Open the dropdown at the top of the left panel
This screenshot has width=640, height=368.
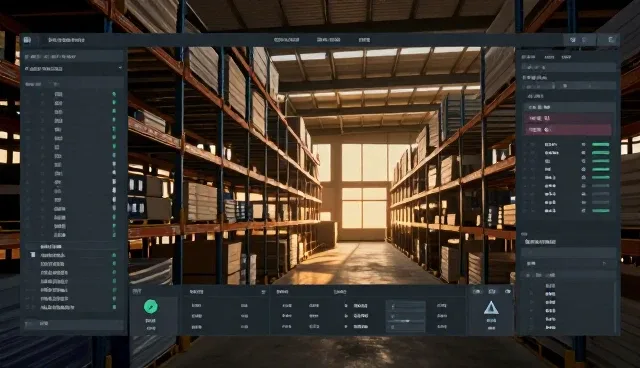pyautogui.click(x=73, y=69)
